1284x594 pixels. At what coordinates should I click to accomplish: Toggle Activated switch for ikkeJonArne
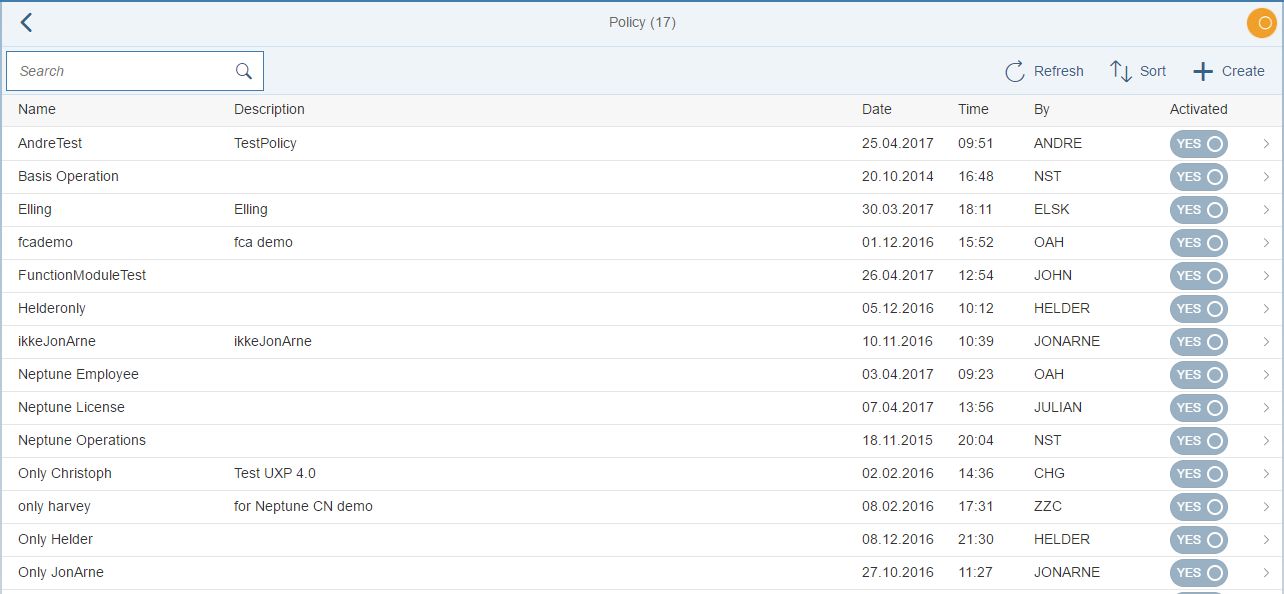coord(1198,342)
